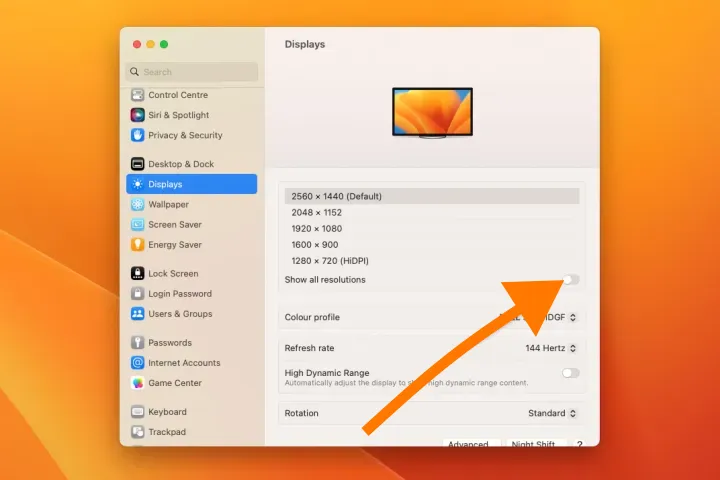Click the display monitor thumbnail
Screen dimensions: 720x480
point(432,113)
